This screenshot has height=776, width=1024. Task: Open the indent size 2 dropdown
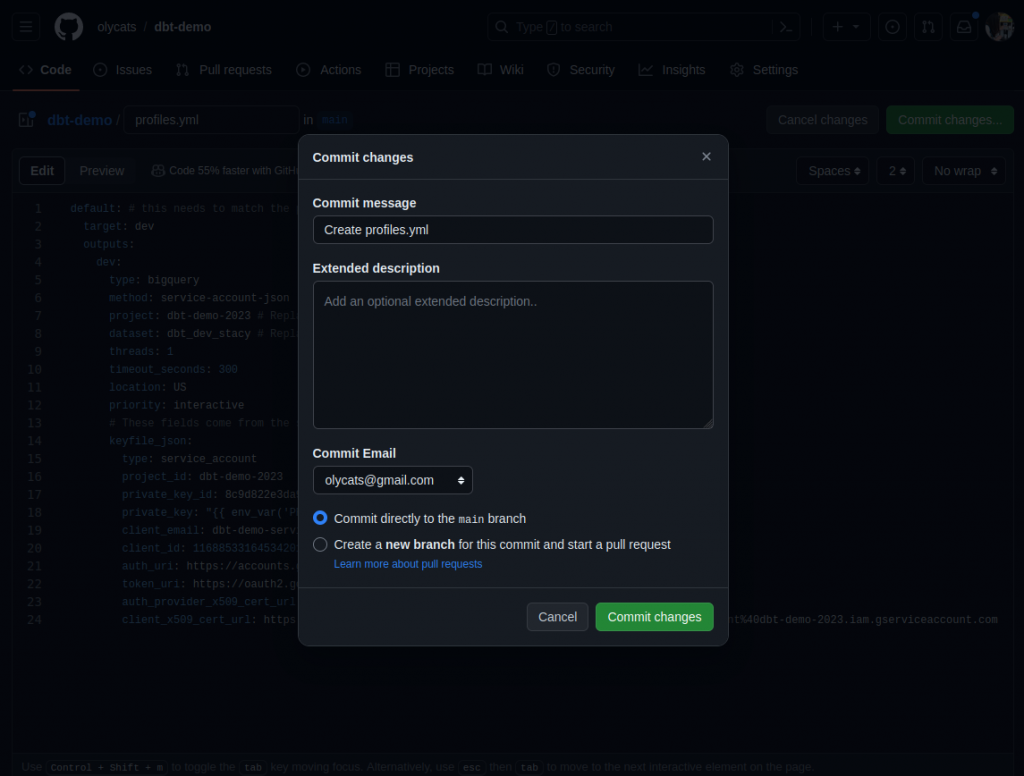point(895,171)
